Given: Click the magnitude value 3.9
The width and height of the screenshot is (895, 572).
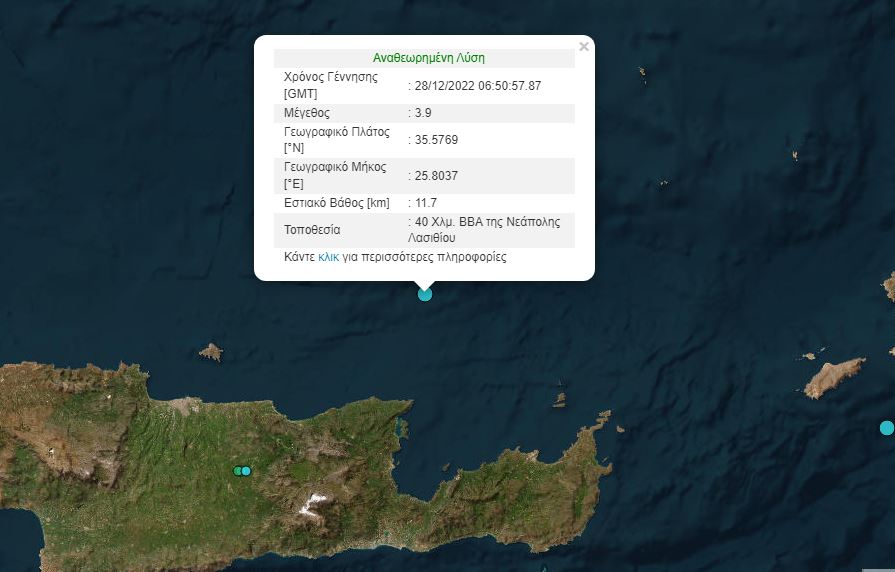Looking at the screenshot, I should tap(423, 113).
